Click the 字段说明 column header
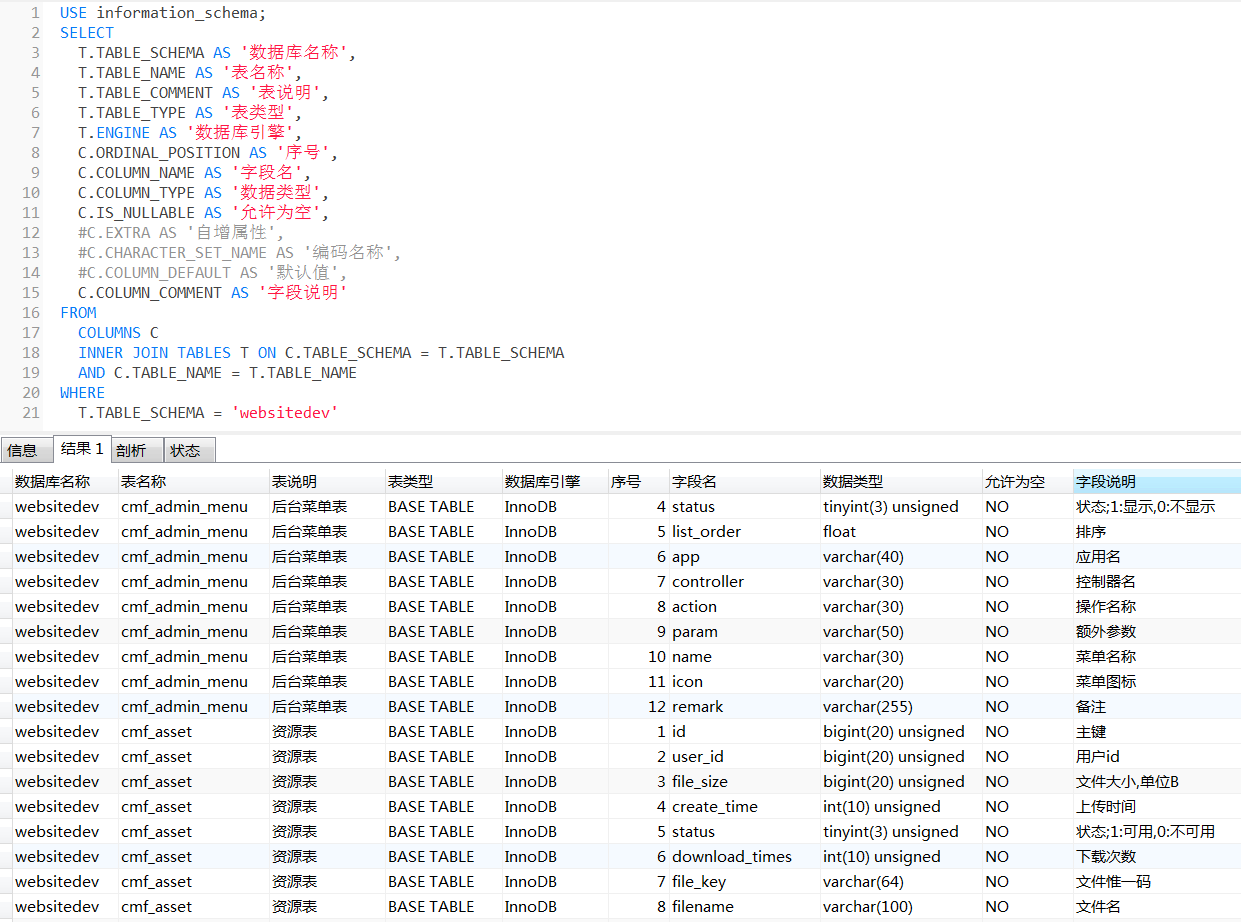Viewport: 1241px width, 922px height. click(x=1156, y=482)
